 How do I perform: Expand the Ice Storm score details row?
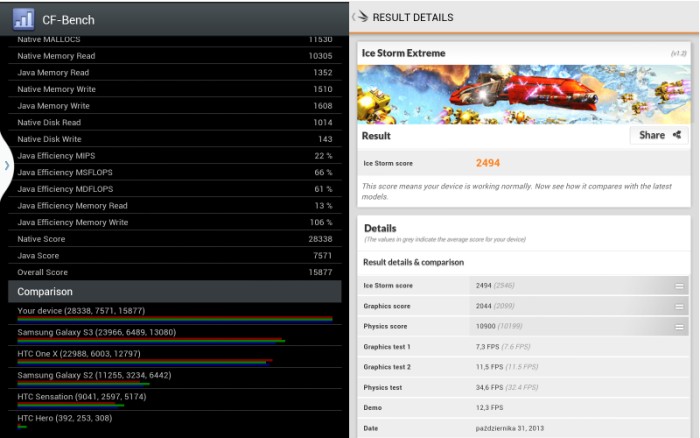pos(679,286)
